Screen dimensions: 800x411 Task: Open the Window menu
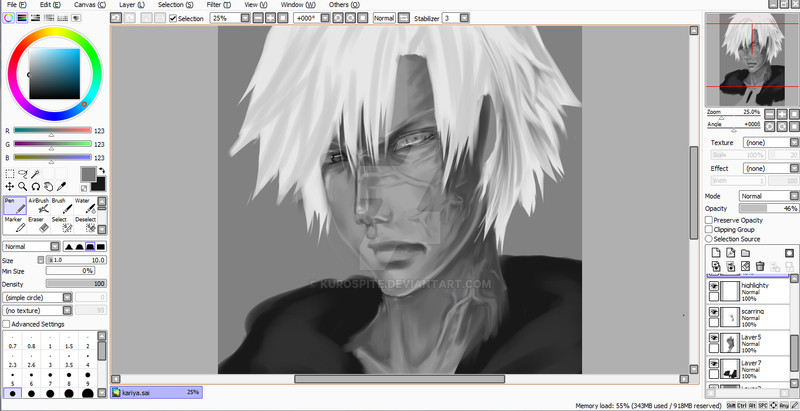tap(298, 5)
